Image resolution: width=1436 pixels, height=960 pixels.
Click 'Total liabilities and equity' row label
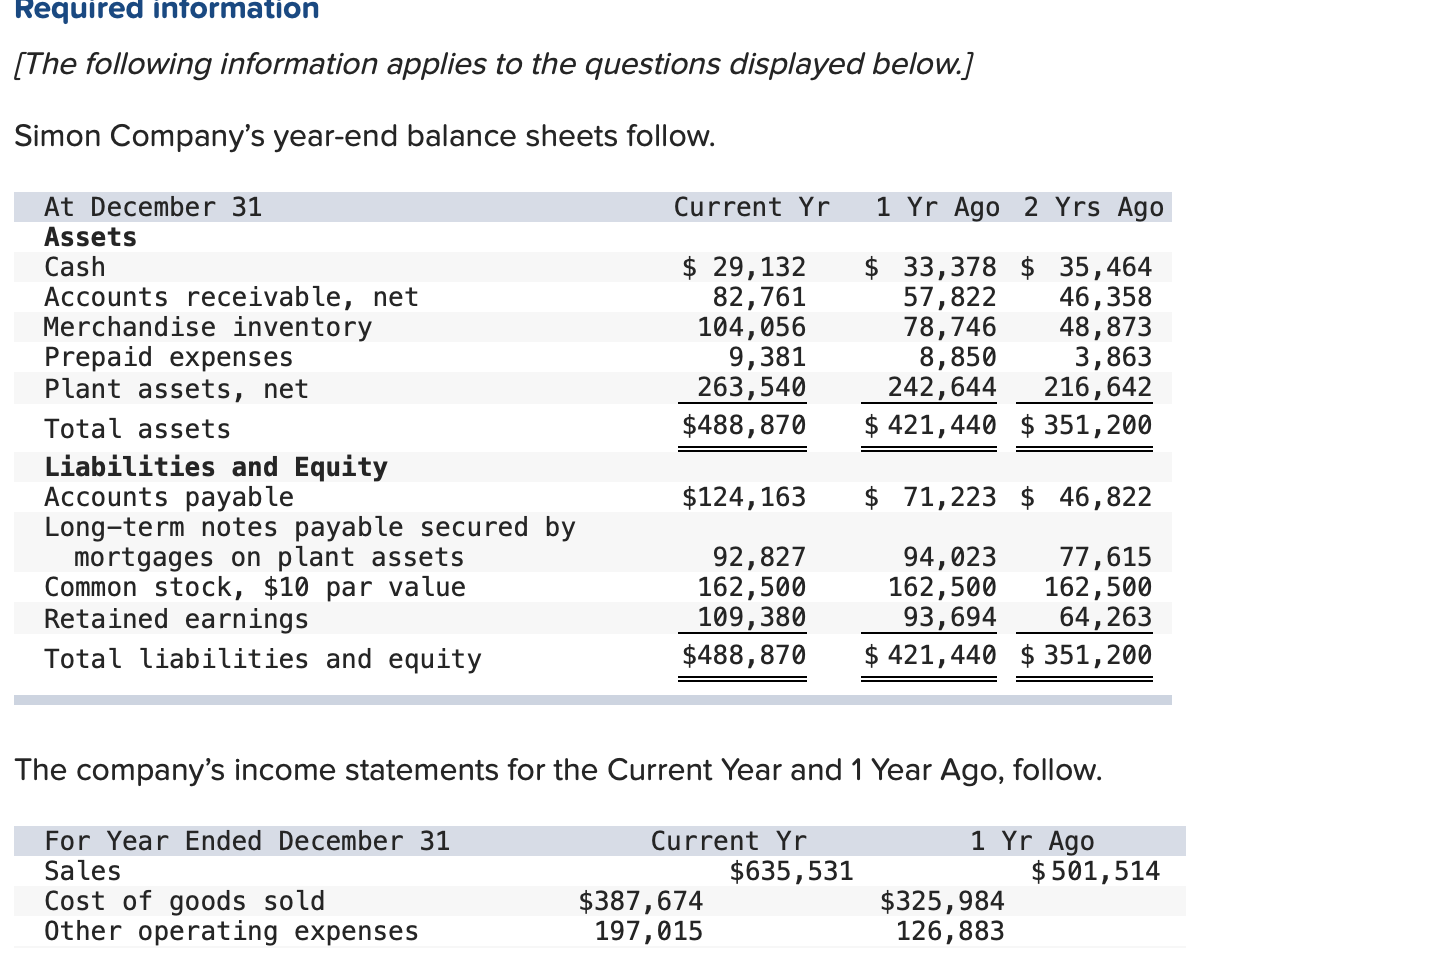[x=263, y=659]
